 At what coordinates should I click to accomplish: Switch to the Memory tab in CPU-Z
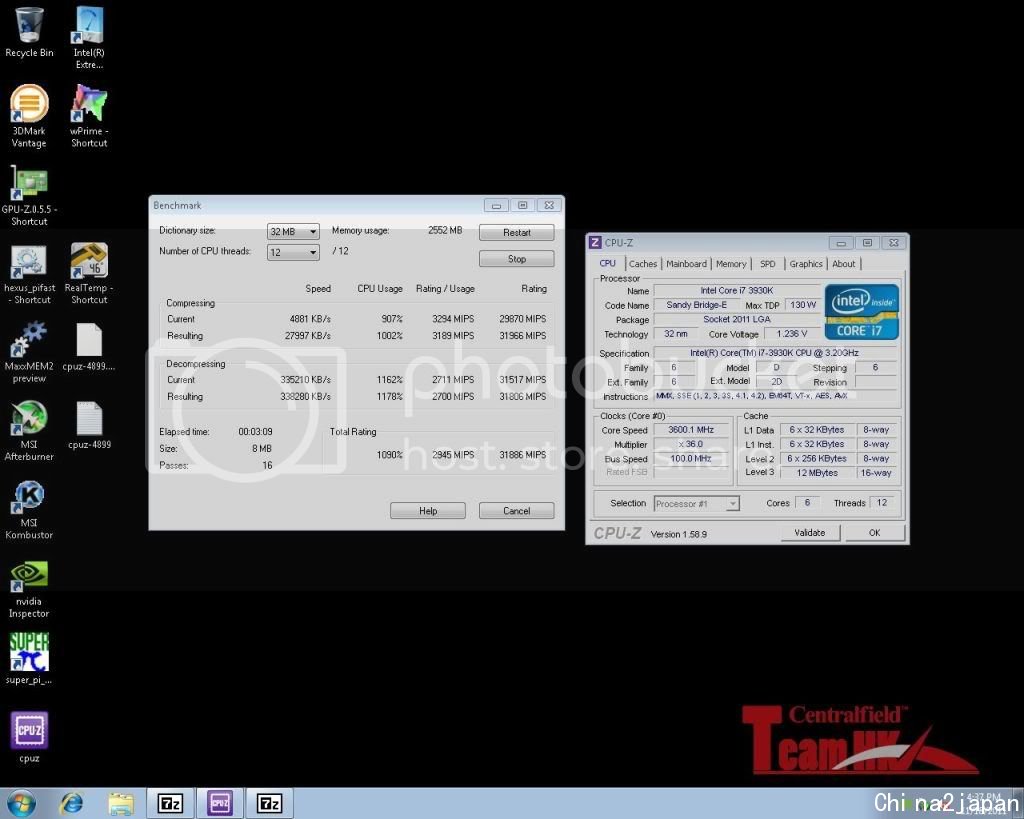(731, 264)
